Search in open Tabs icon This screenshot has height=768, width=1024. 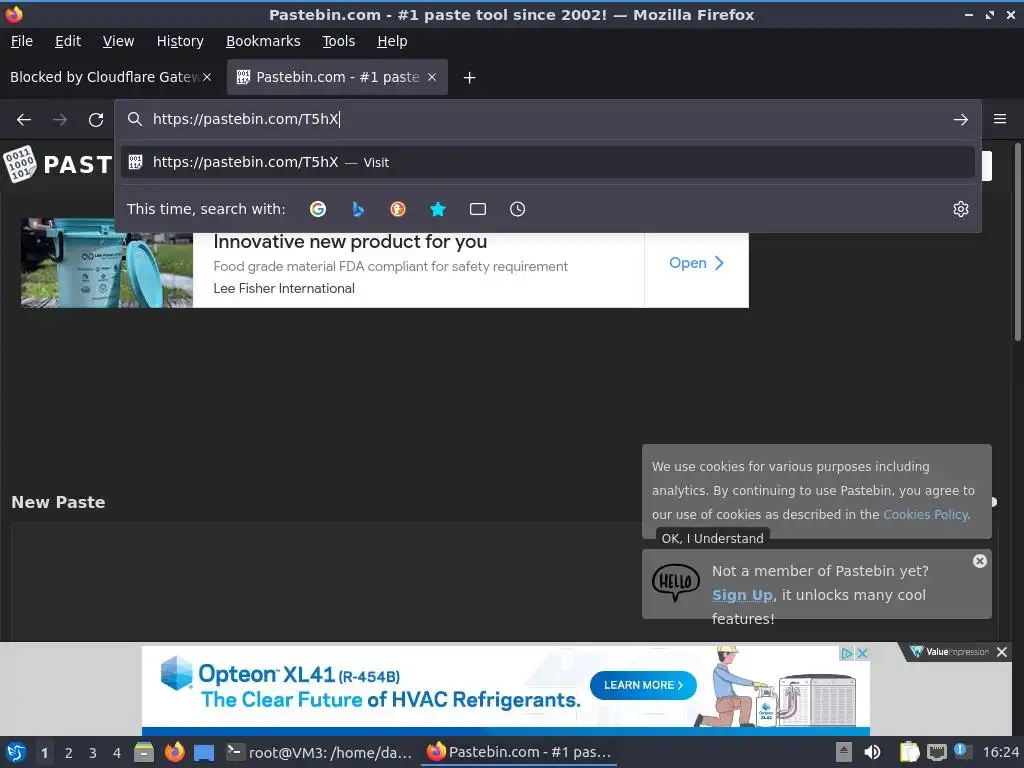478,209
